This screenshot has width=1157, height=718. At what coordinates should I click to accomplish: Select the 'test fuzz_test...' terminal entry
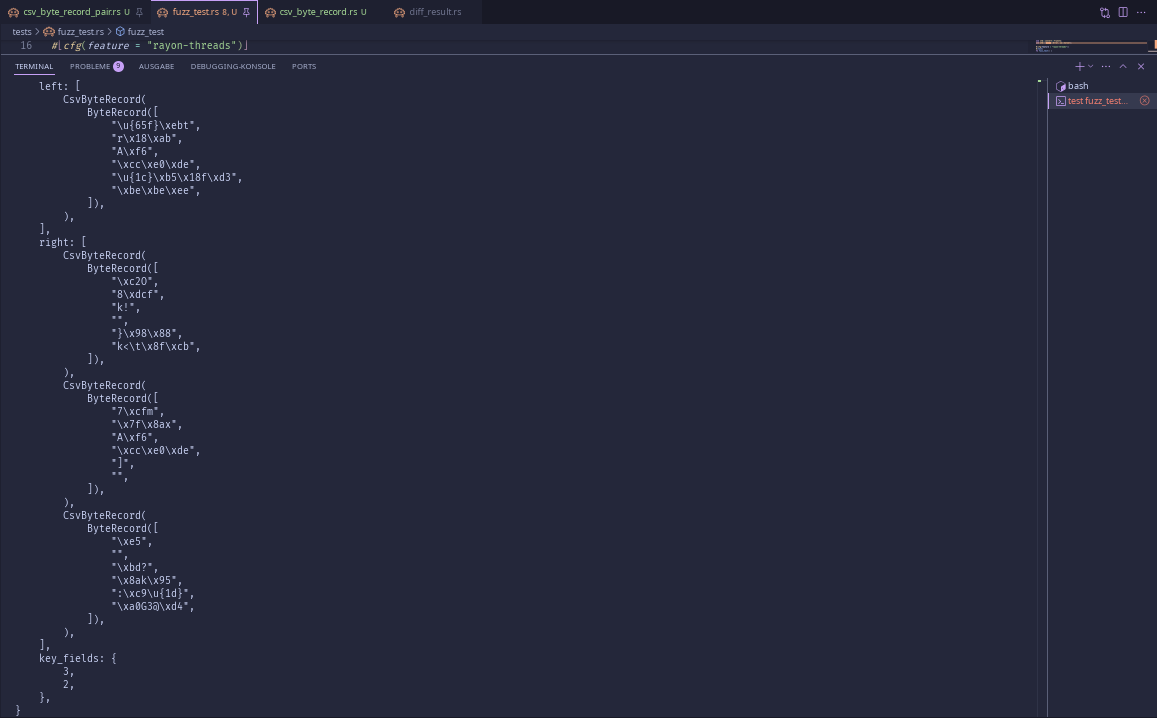click(1102, 101)
